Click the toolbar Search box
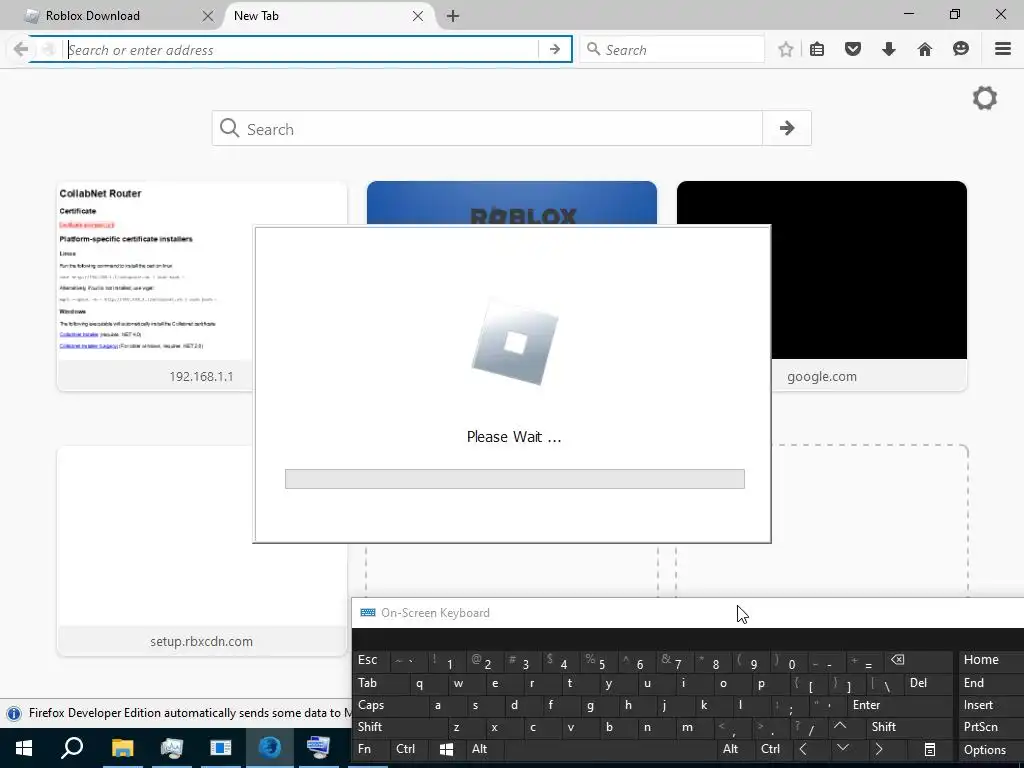The height and width of the screenshot is (768, 1024). tap(673, 50)
